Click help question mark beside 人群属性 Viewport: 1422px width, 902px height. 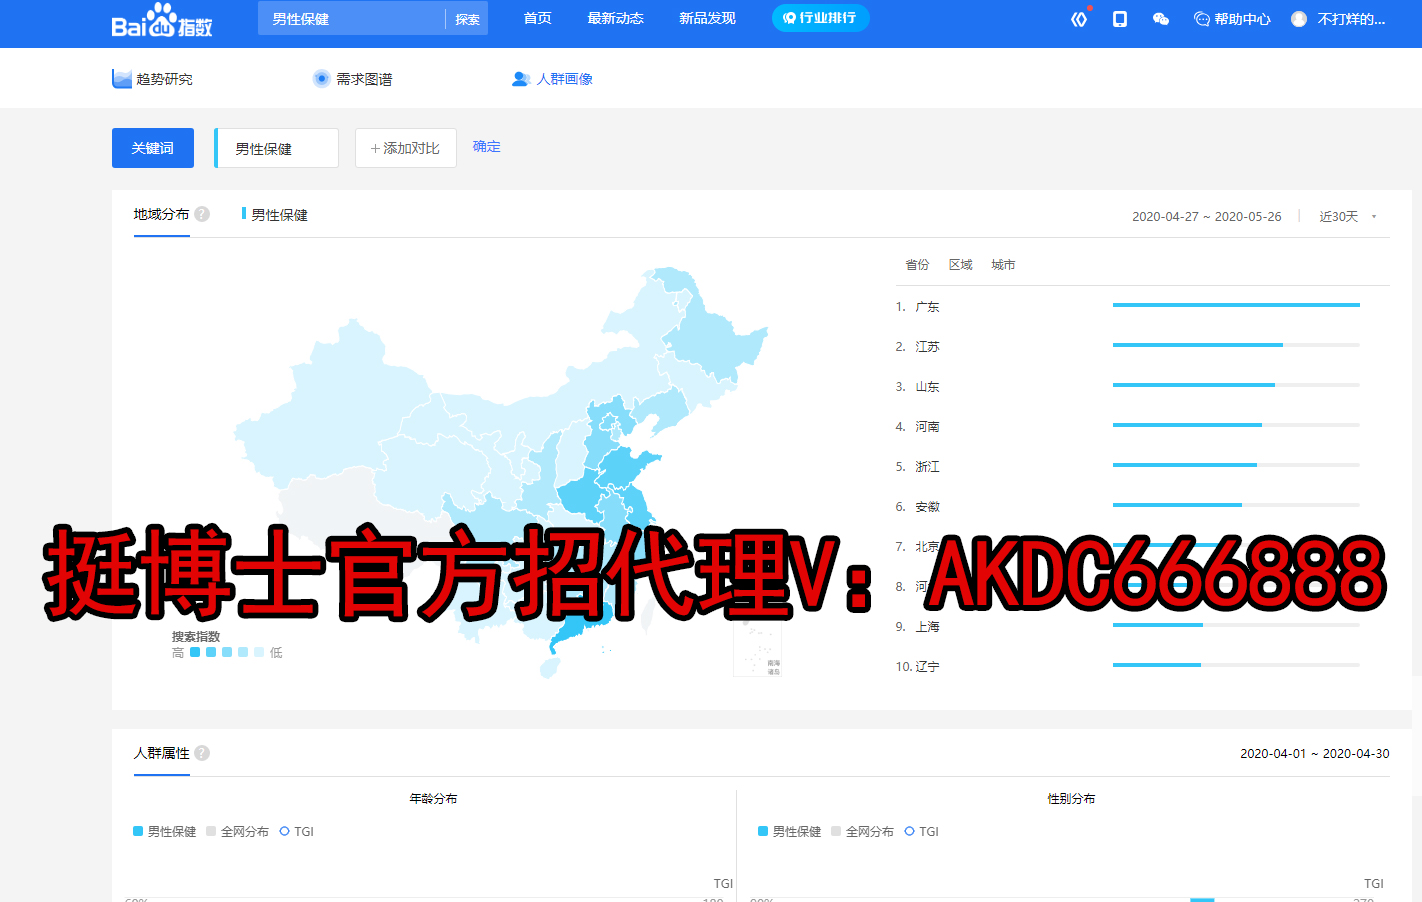pos(202,753)
